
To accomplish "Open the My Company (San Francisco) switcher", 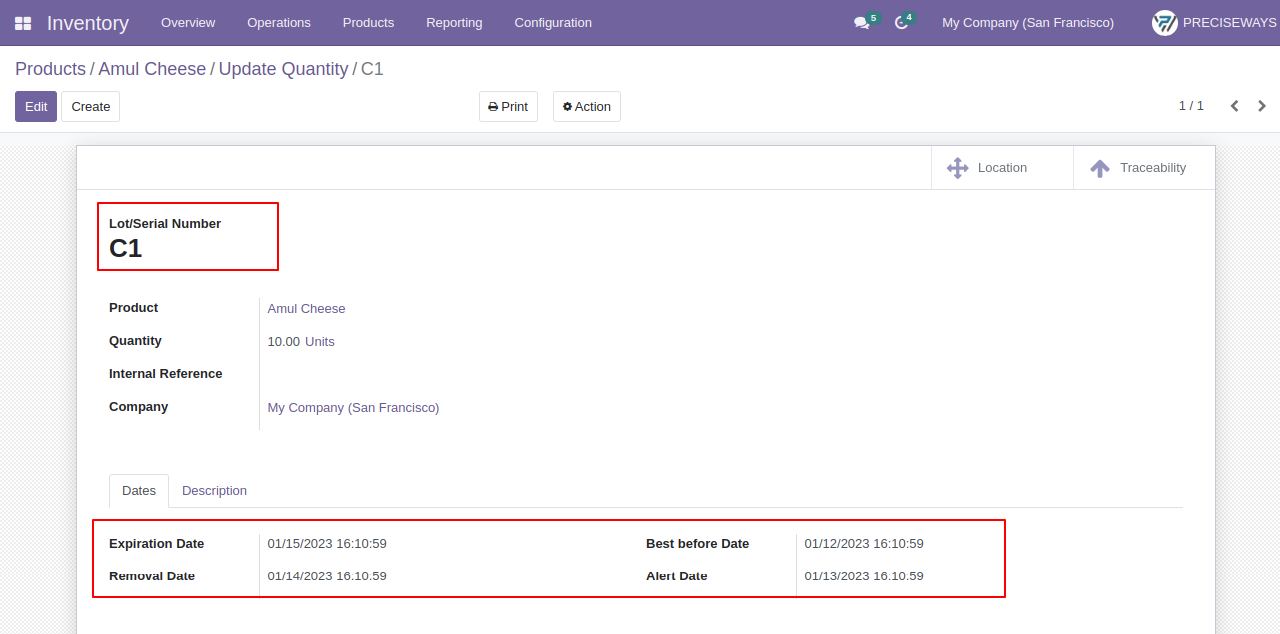I will (x=1028, y=23).
